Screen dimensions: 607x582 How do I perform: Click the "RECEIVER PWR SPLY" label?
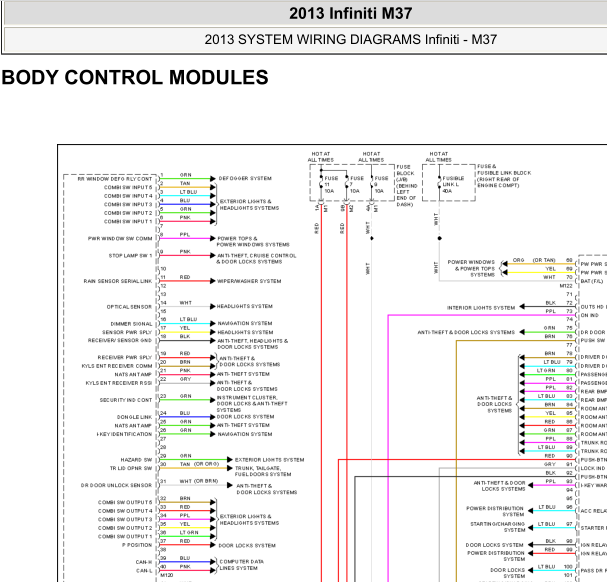[x=125, y=357]
